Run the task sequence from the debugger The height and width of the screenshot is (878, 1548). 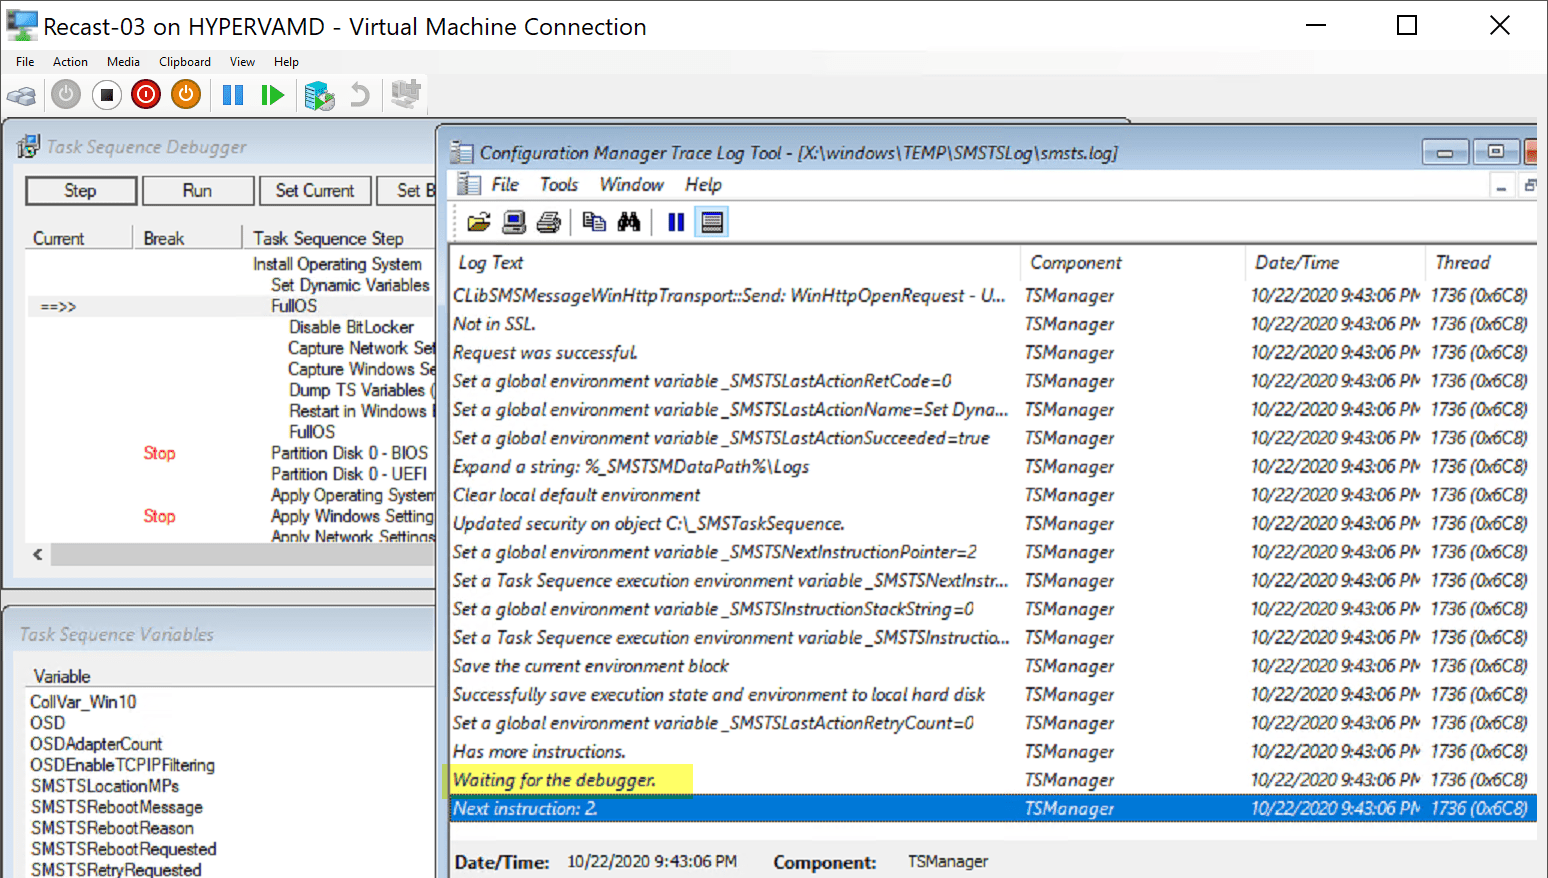click(x=198, y=190)
